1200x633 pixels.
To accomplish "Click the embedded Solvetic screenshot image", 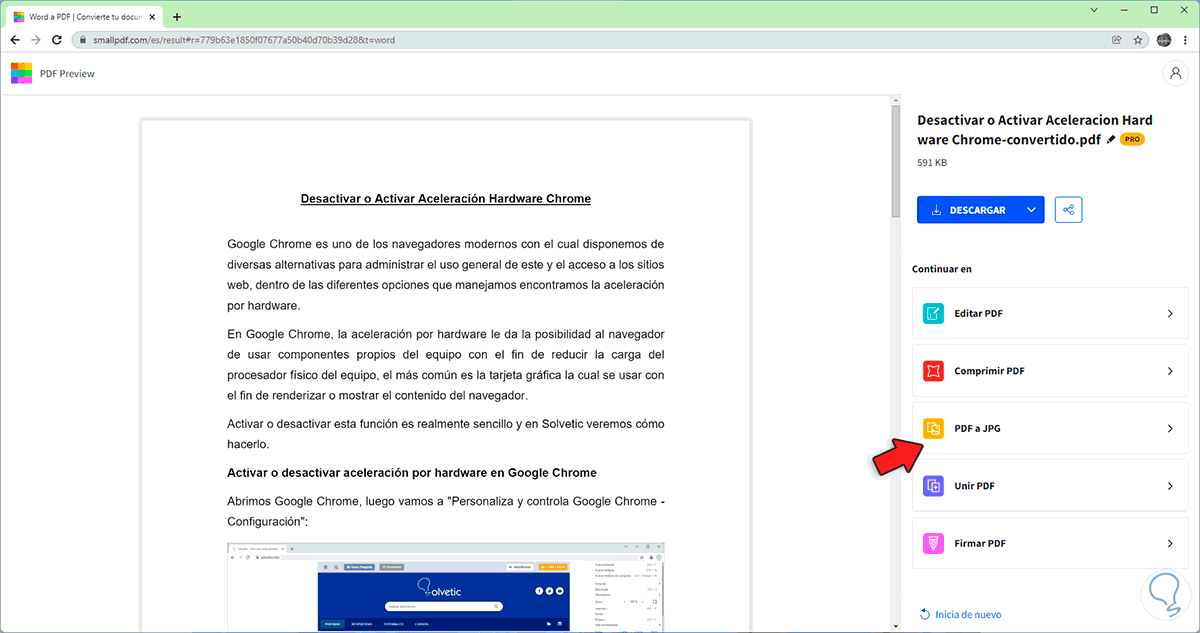I will [446, 587].
